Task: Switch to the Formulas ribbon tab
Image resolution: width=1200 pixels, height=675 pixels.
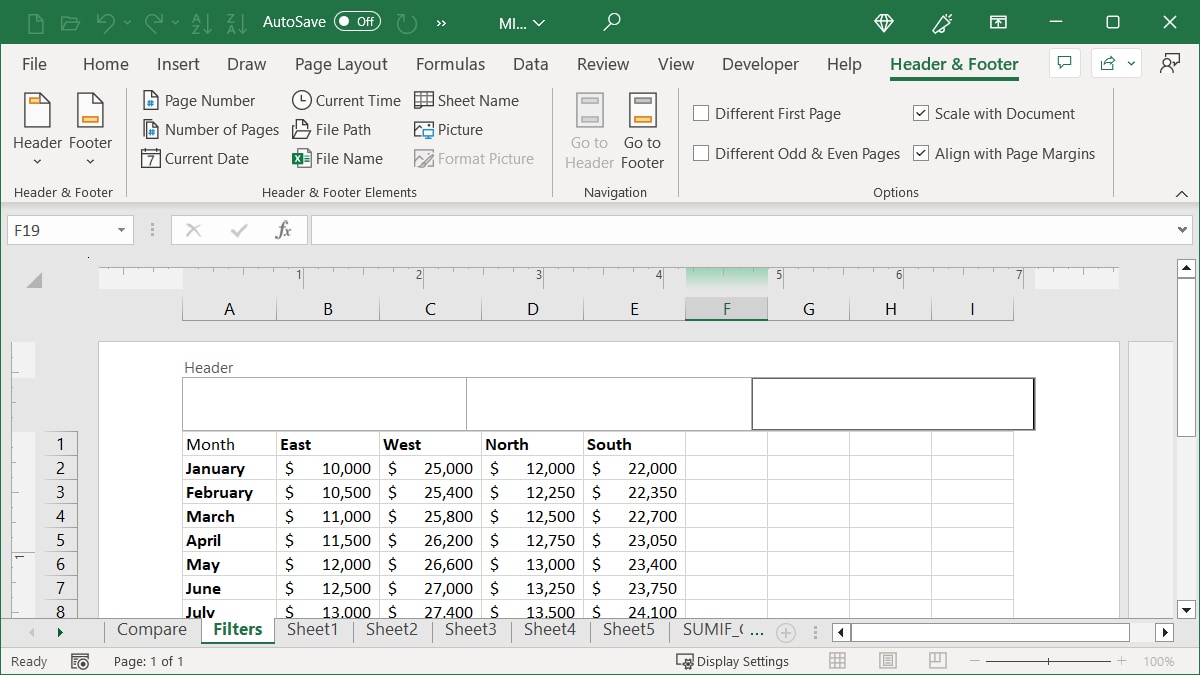Action: point(450,64)
